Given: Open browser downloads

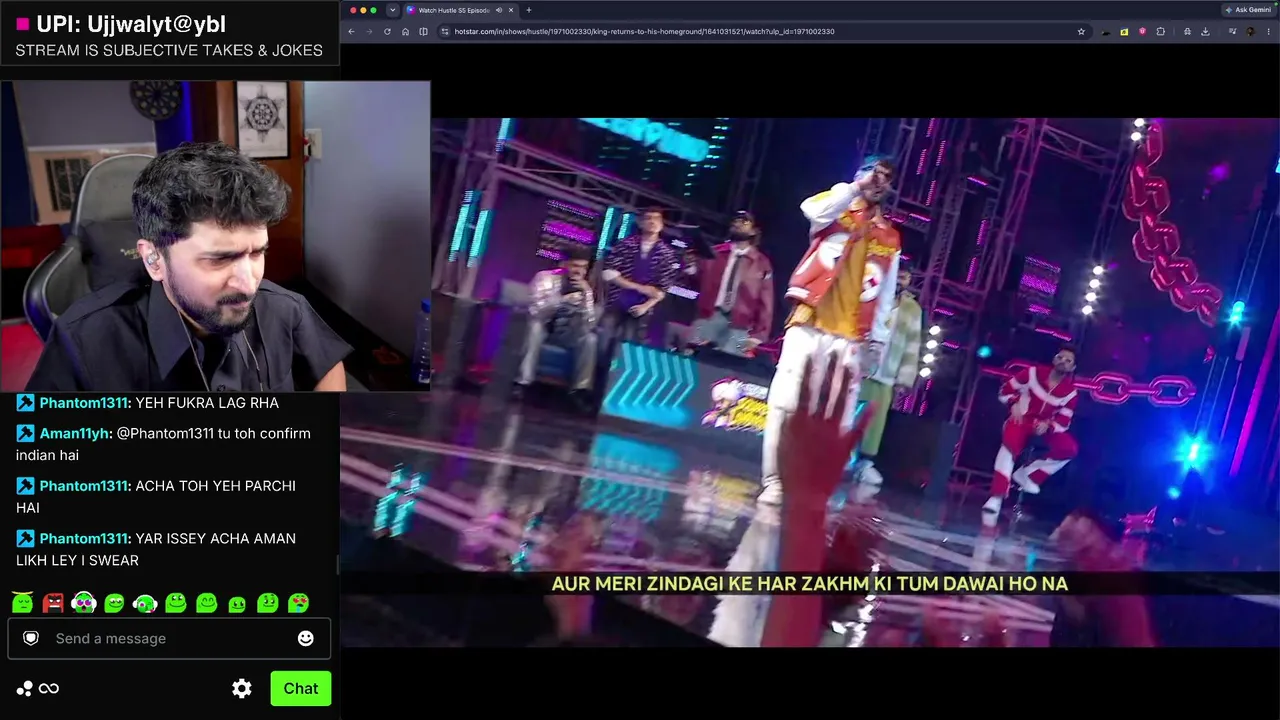Looking at the screenshot, I should pyautogui.click(x=1205, y=31).
